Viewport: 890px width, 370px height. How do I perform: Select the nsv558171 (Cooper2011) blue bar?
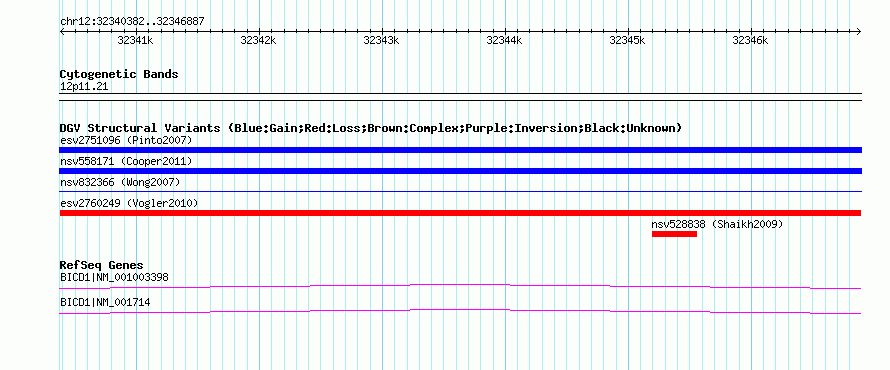(x=460, y=171)
